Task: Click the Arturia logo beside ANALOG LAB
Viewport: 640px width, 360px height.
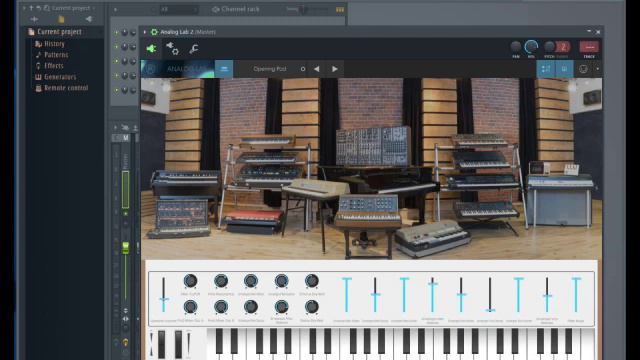Action: click(x=150, y=69)
